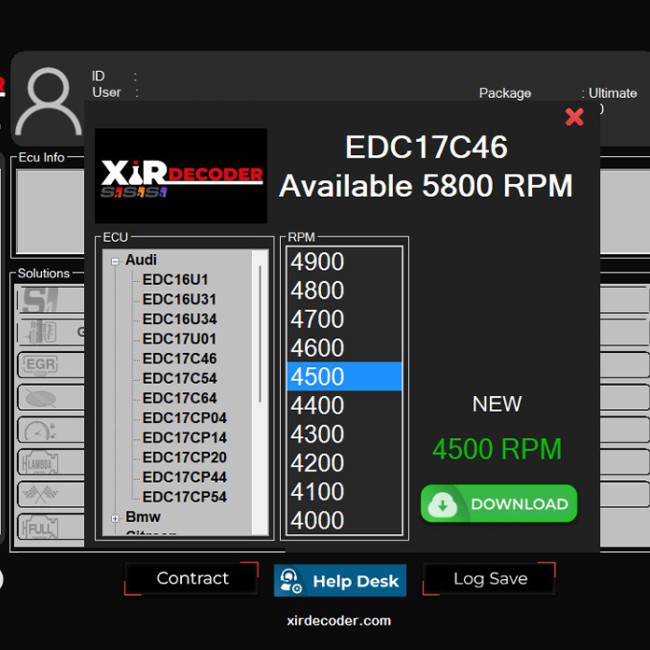Choose 4300 in the RPM list
Viewport: 650px width, 650px height.
tap(344, 434)
